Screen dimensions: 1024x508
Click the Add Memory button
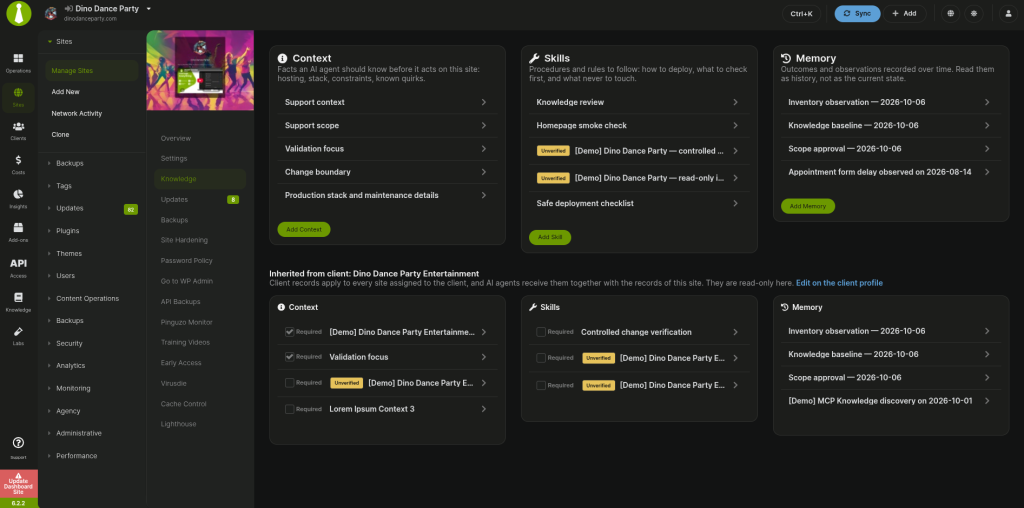[808, 206]
